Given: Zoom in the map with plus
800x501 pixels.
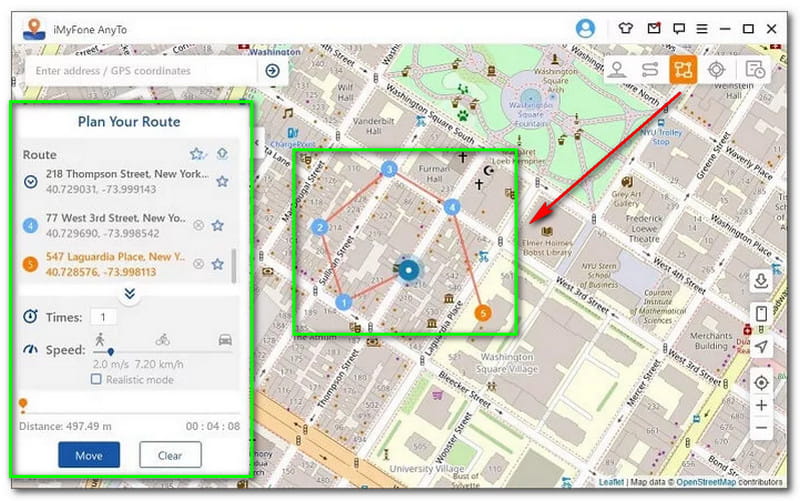Looking at the screenshot, I should point(761,406).
